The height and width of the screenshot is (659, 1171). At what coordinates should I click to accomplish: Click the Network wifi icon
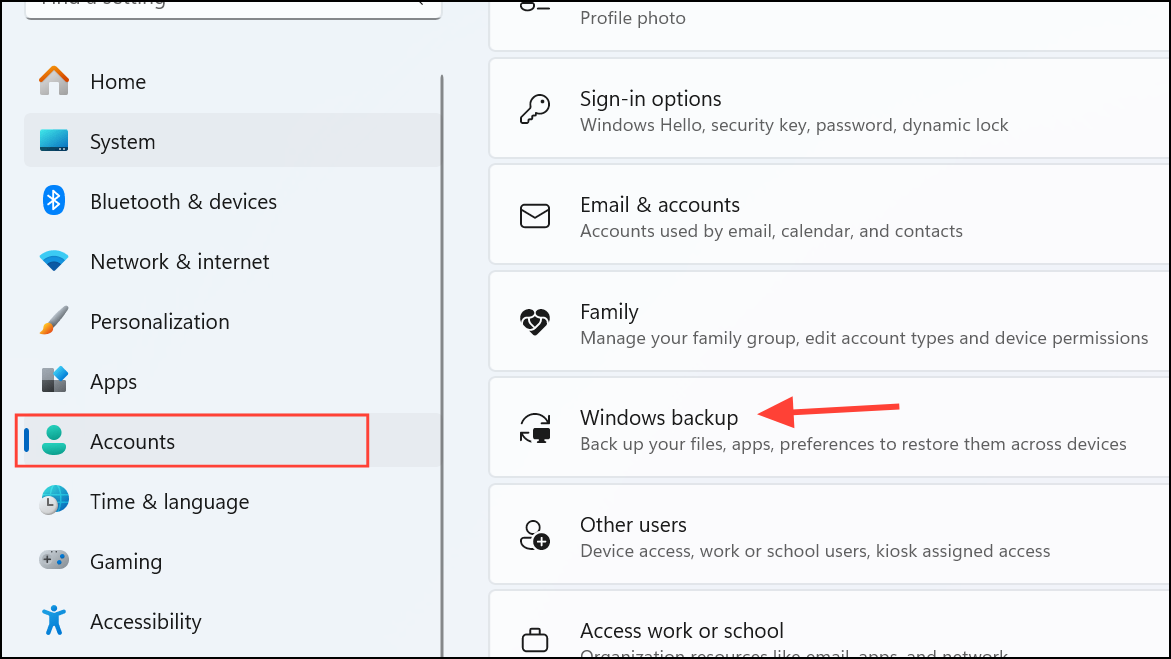54,261
